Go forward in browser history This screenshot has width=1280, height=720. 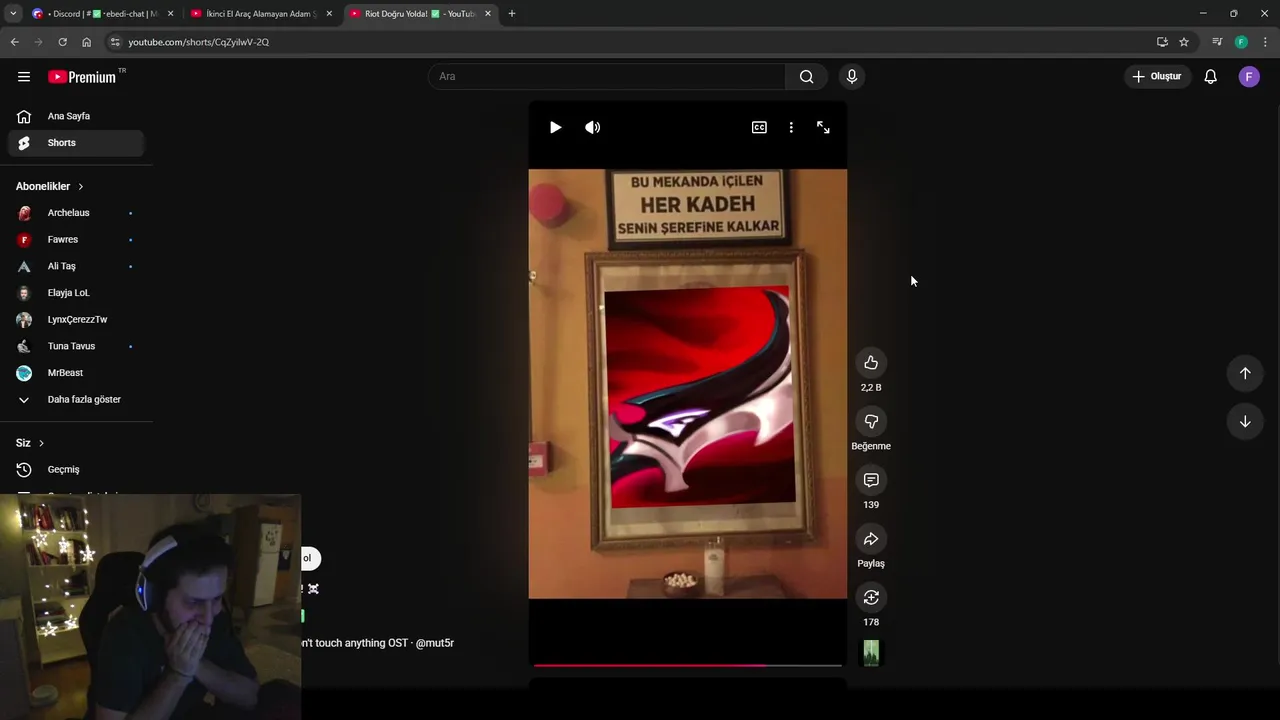click(x=38, y=42)
